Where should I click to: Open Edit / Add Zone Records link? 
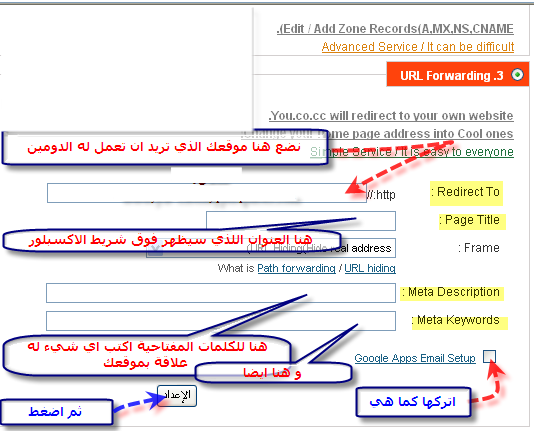(x=395, y=29)
